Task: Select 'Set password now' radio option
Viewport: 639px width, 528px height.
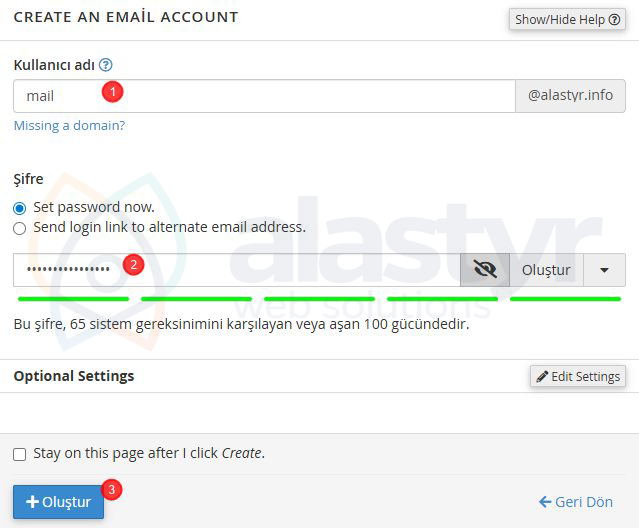Action: [20, 208]
